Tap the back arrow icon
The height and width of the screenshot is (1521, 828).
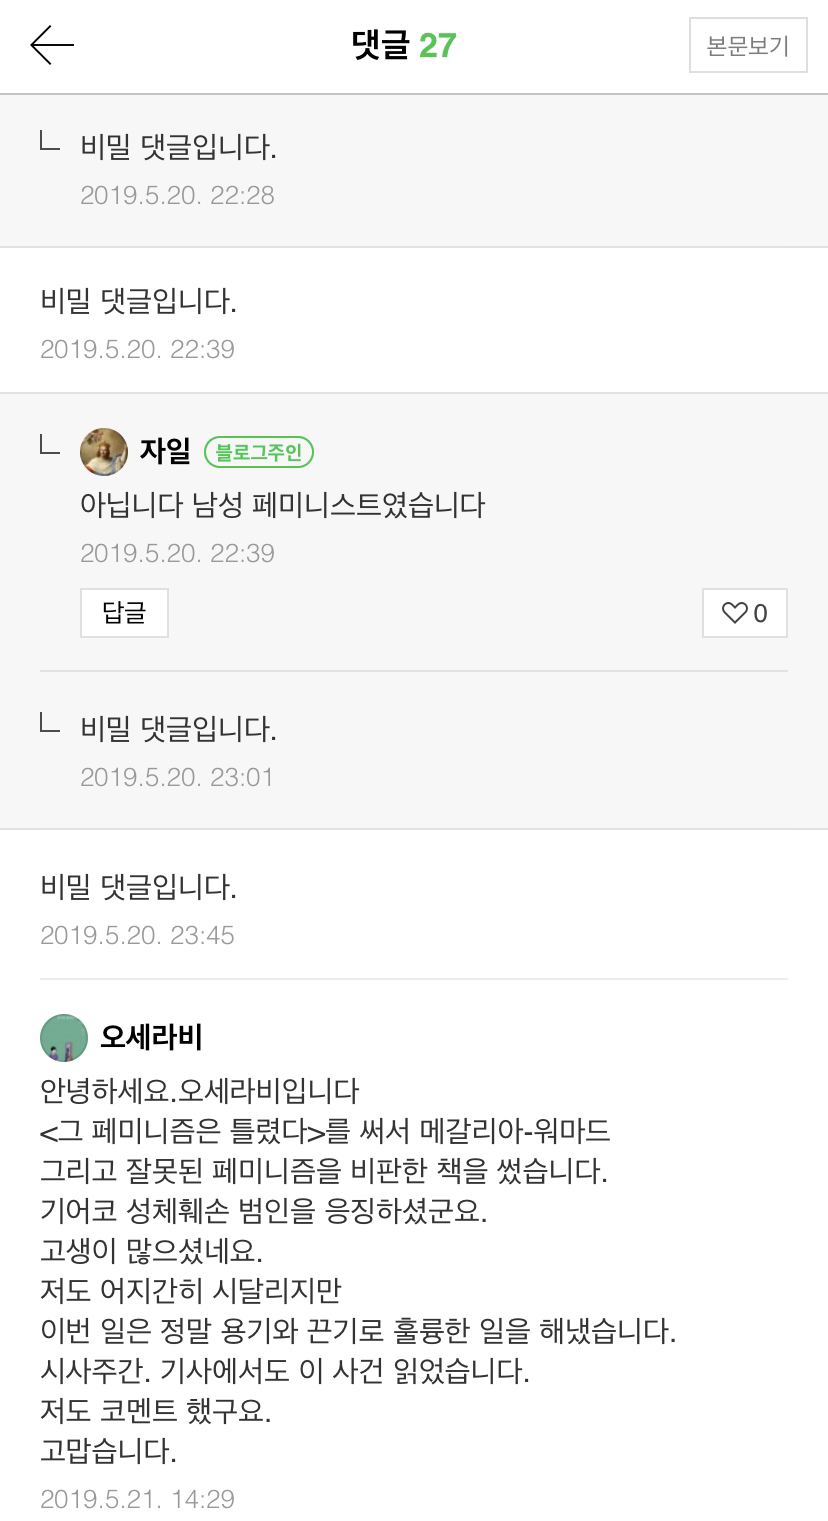52,46
